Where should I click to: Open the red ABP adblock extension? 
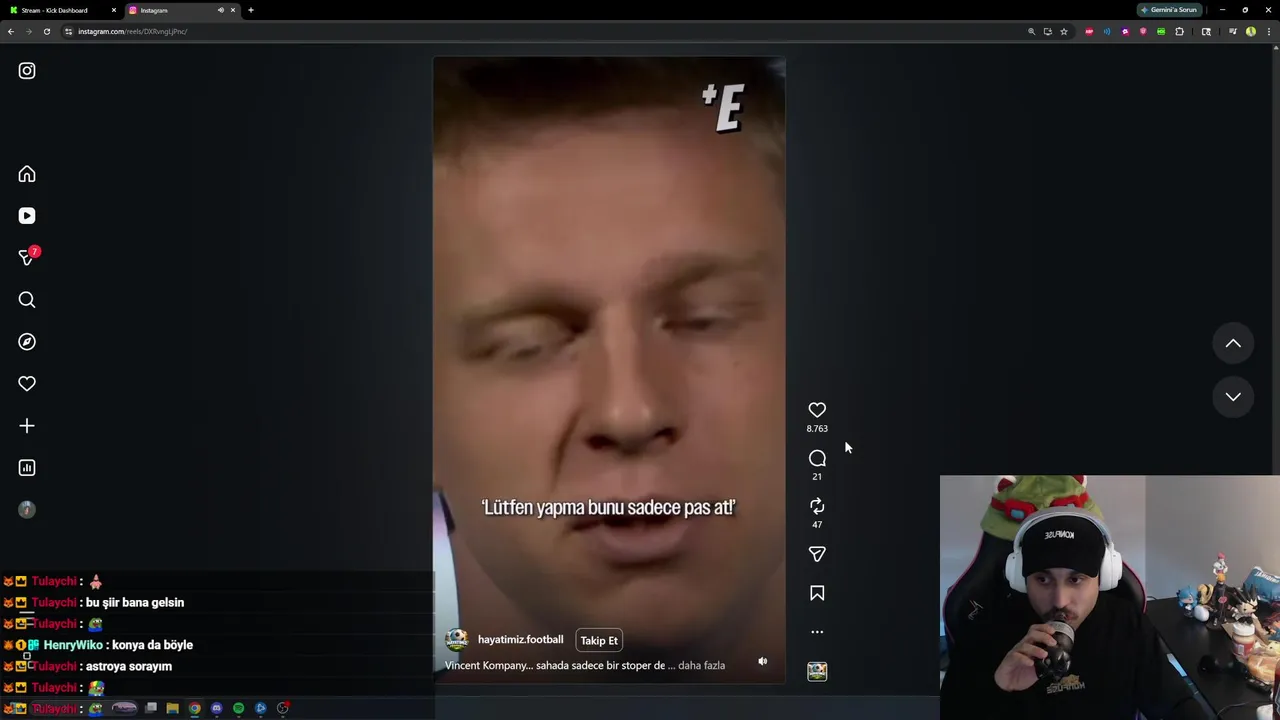pyautogui.click(x=1089, y=31)
